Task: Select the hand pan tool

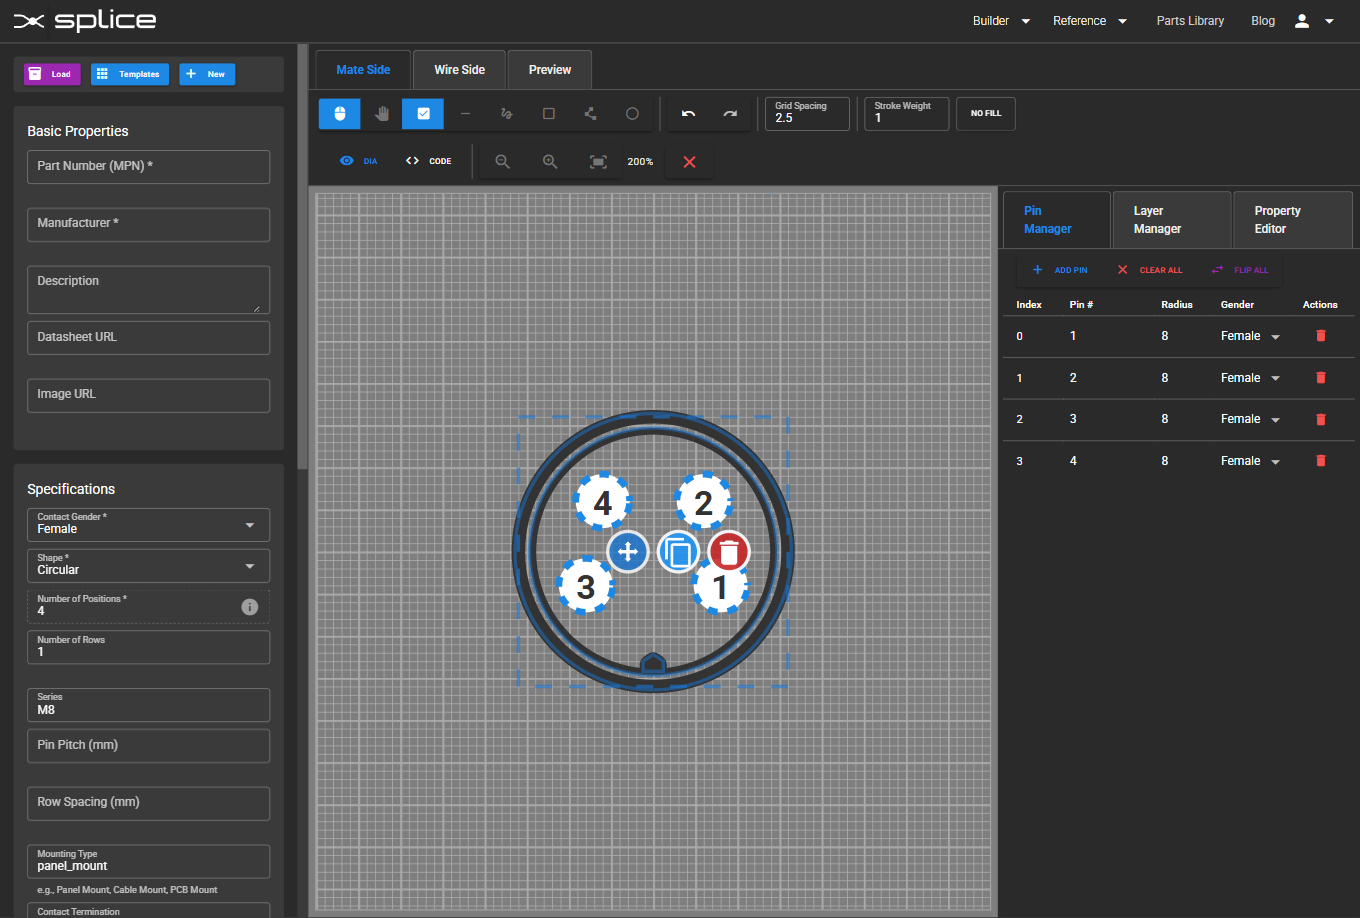Action: (381, 114)
